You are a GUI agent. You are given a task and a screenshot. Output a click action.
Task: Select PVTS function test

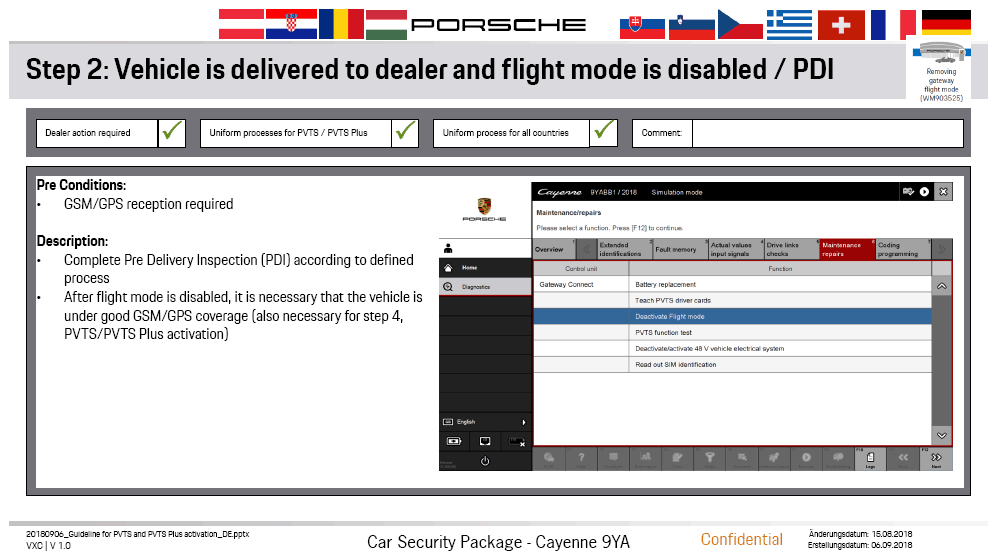(x=780, y=332)
